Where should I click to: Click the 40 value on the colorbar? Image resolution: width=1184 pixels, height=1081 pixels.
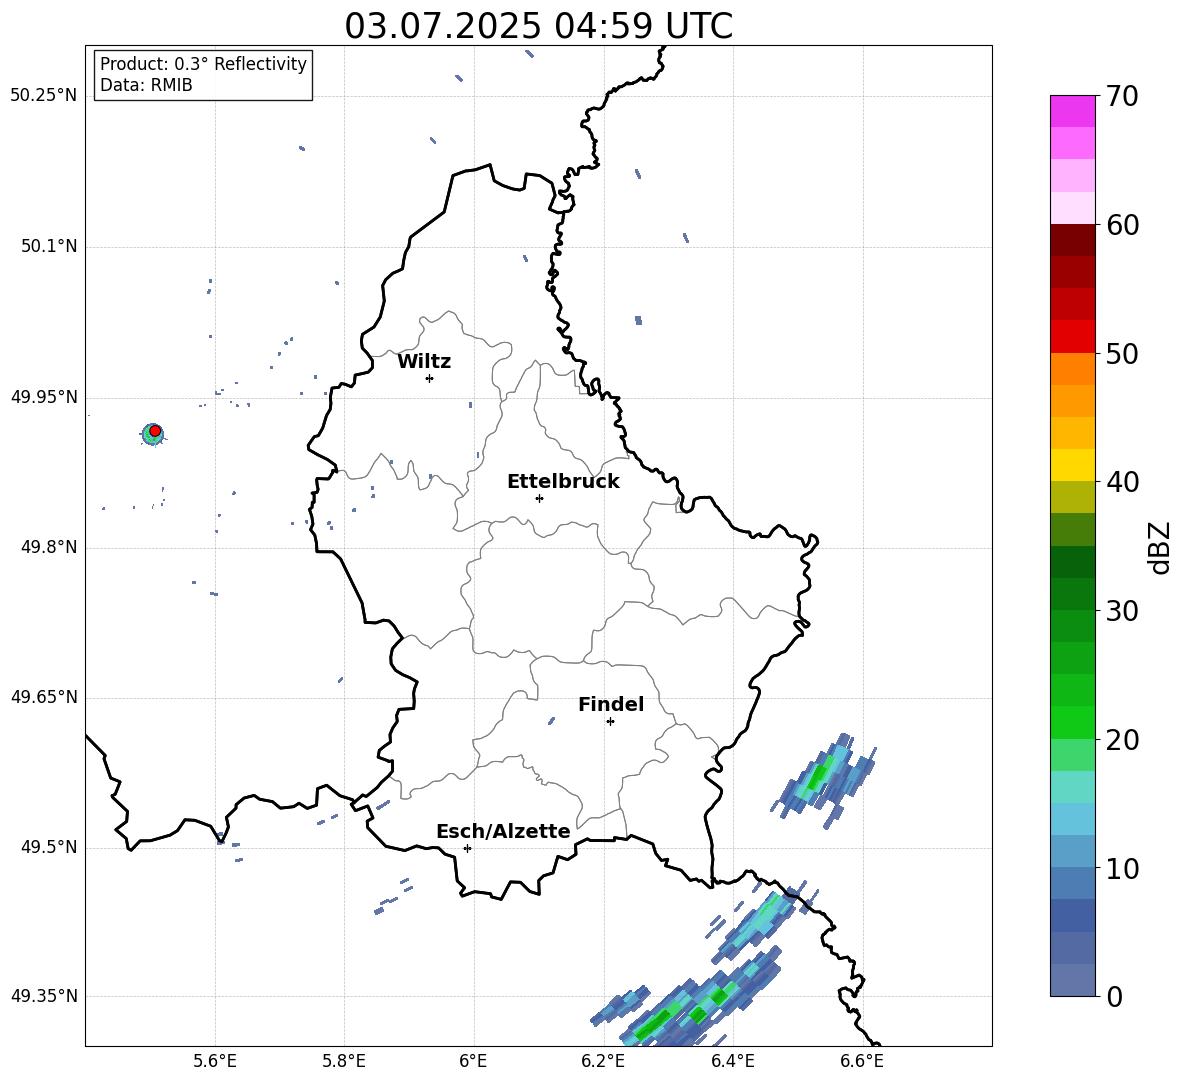[x=1122, y=482]
